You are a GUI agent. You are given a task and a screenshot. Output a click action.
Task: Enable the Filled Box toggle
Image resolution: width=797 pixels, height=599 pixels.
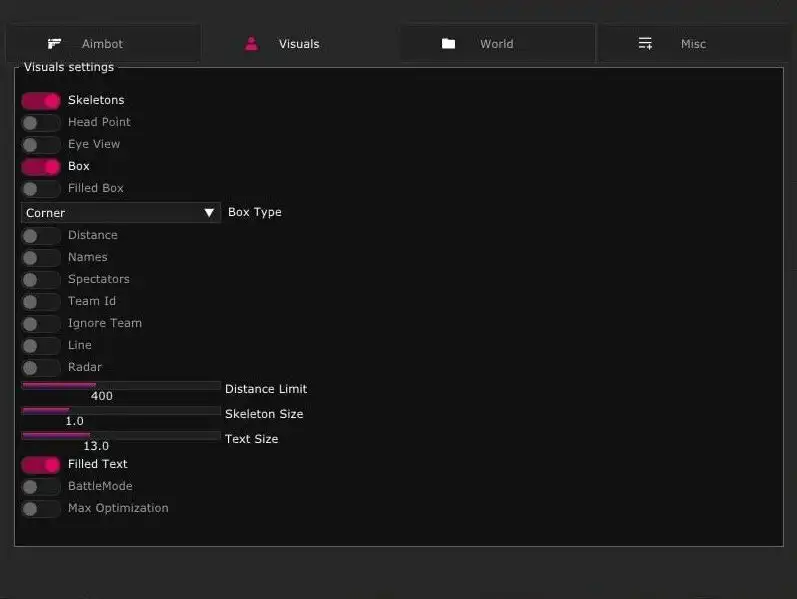click(41, 189)
